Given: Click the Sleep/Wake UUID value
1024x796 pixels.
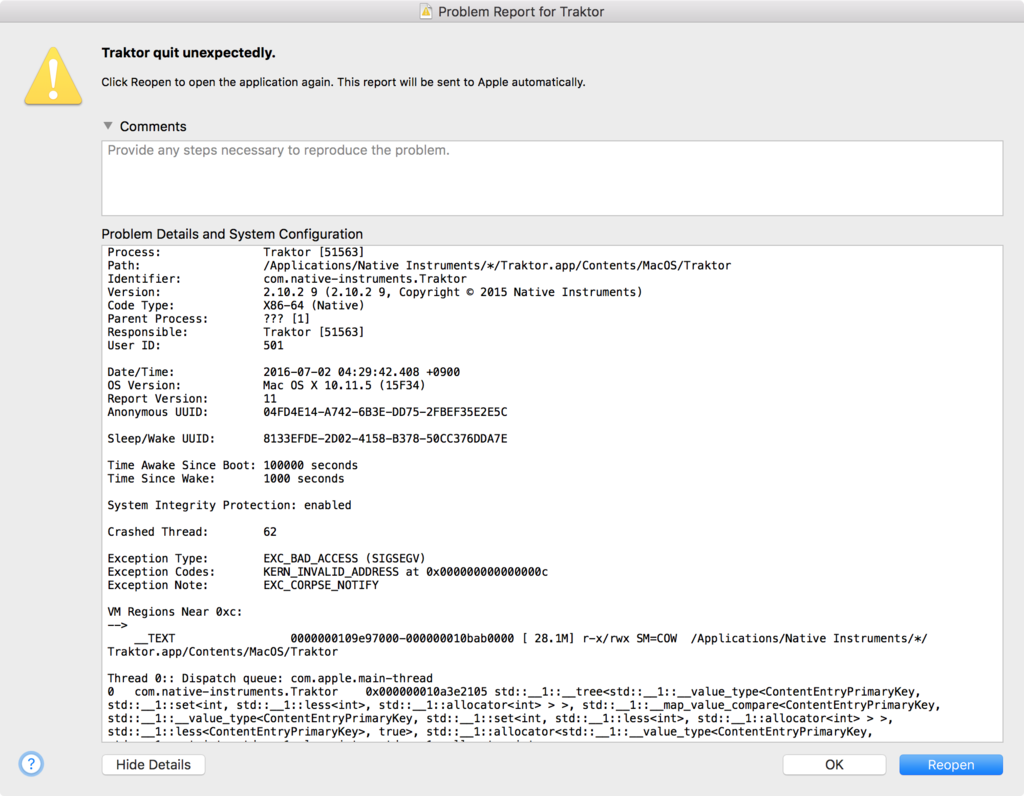Looking at the screenshot, I should tap(385, 439).
